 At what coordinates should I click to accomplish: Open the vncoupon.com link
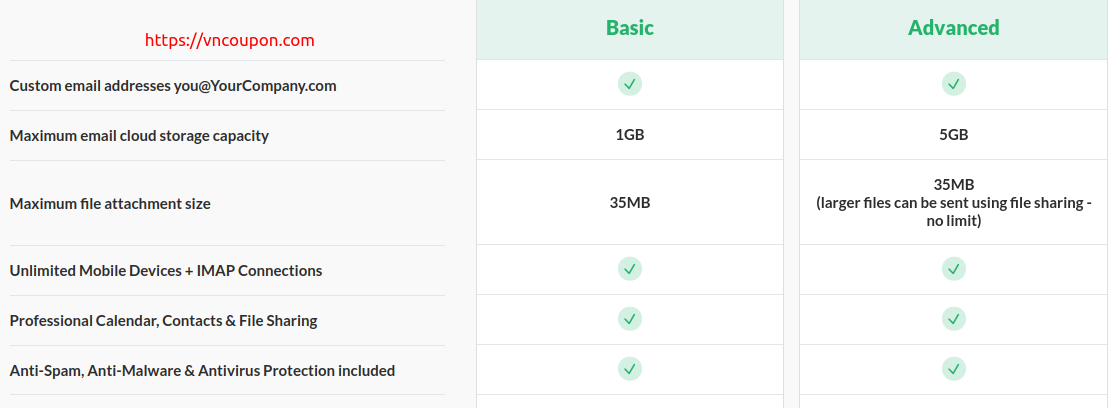pyautogui.click(x=230, y=40)
